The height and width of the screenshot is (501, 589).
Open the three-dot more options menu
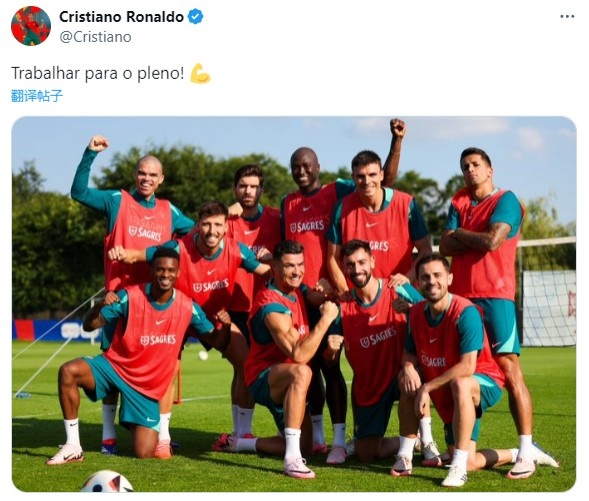click(567, 17)
